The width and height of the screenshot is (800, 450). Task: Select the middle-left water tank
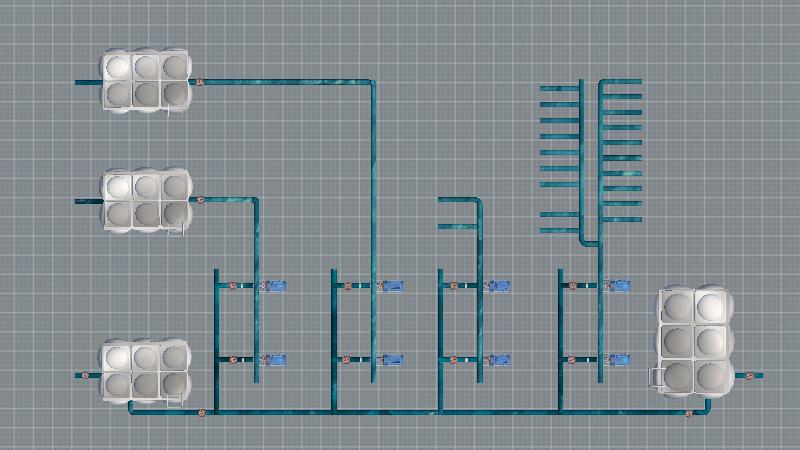point(146,201)
